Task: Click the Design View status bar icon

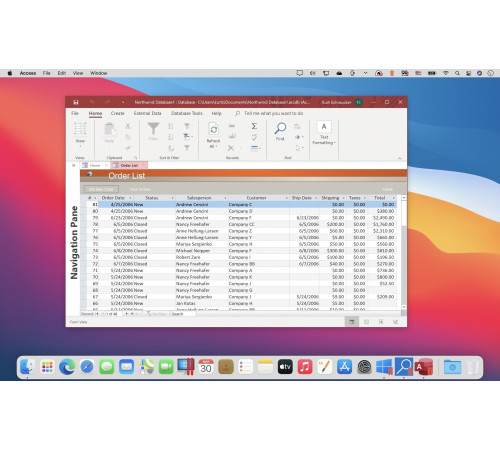Action: [x=395, y=322]
